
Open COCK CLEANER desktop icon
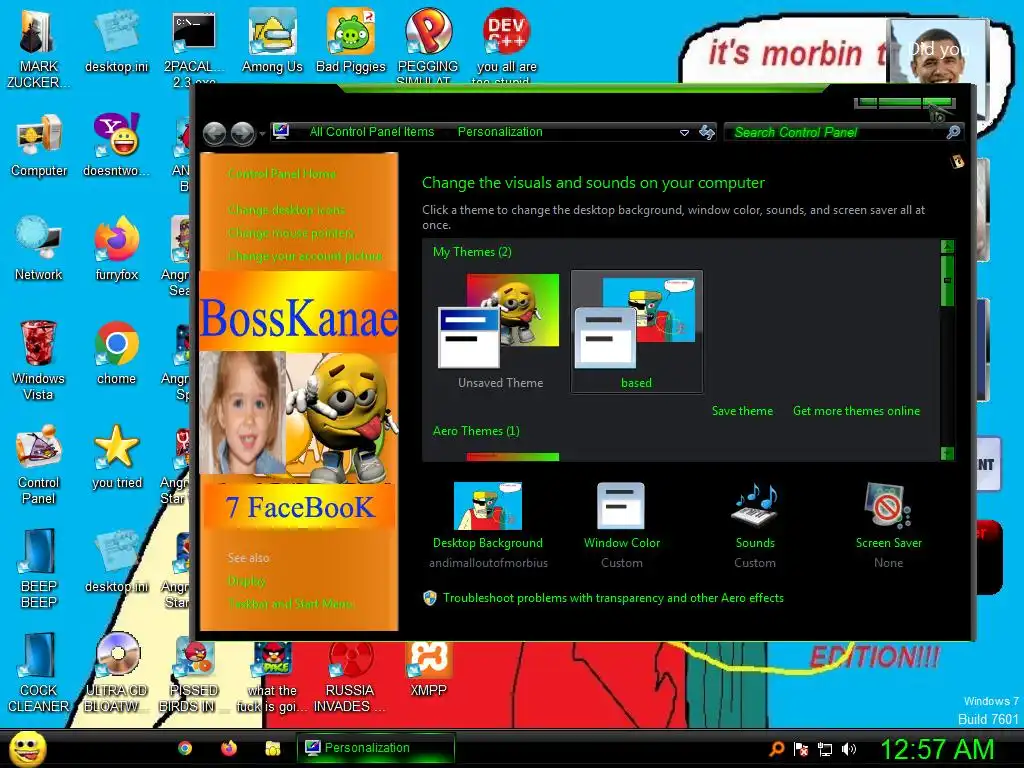38,672
